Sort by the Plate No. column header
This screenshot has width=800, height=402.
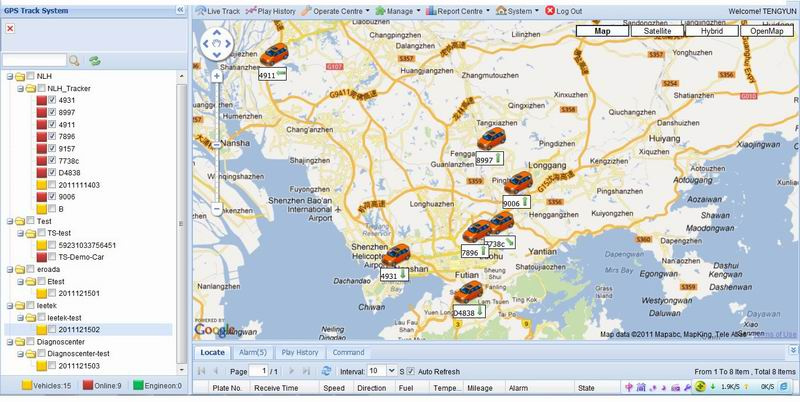click(227, 388)
